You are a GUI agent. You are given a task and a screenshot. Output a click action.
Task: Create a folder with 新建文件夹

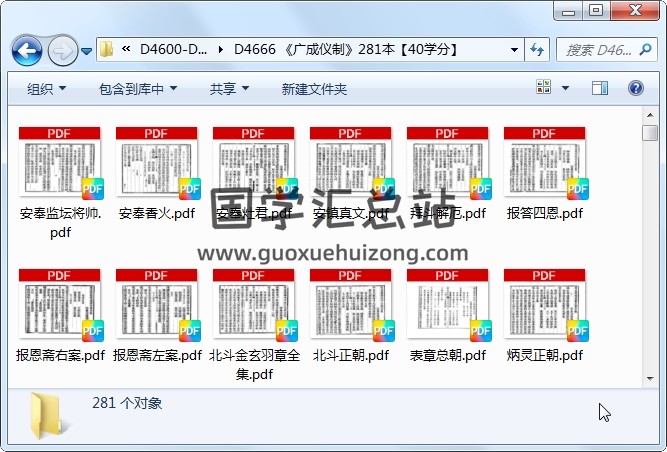(x=314, y=89)
